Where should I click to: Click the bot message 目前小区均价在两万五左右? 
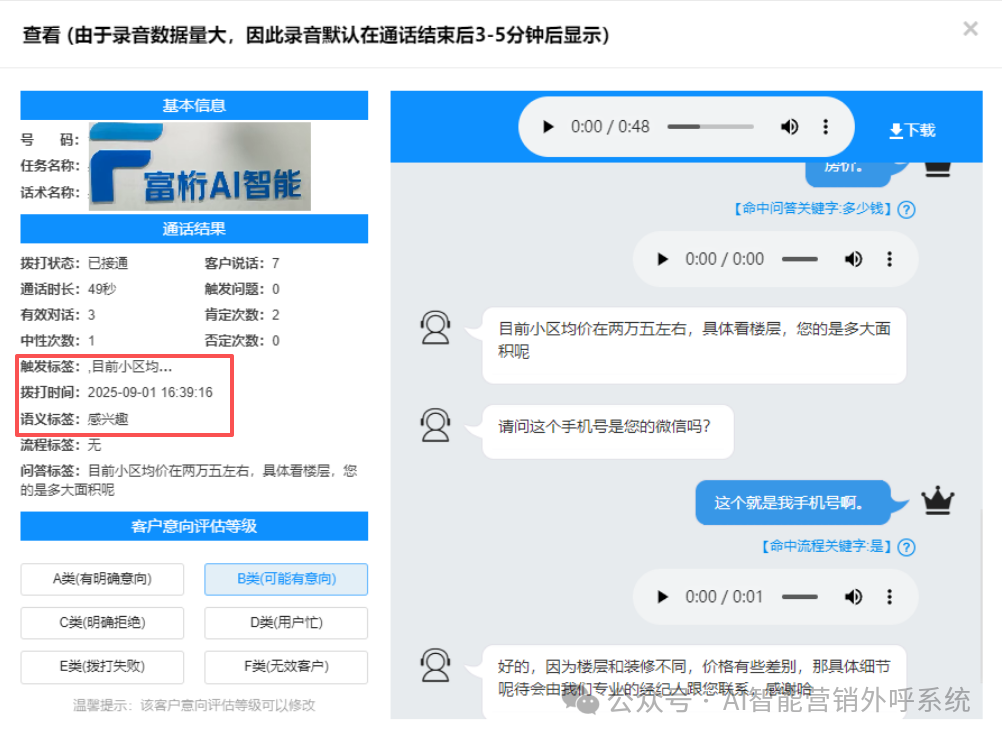click(694, 345)
